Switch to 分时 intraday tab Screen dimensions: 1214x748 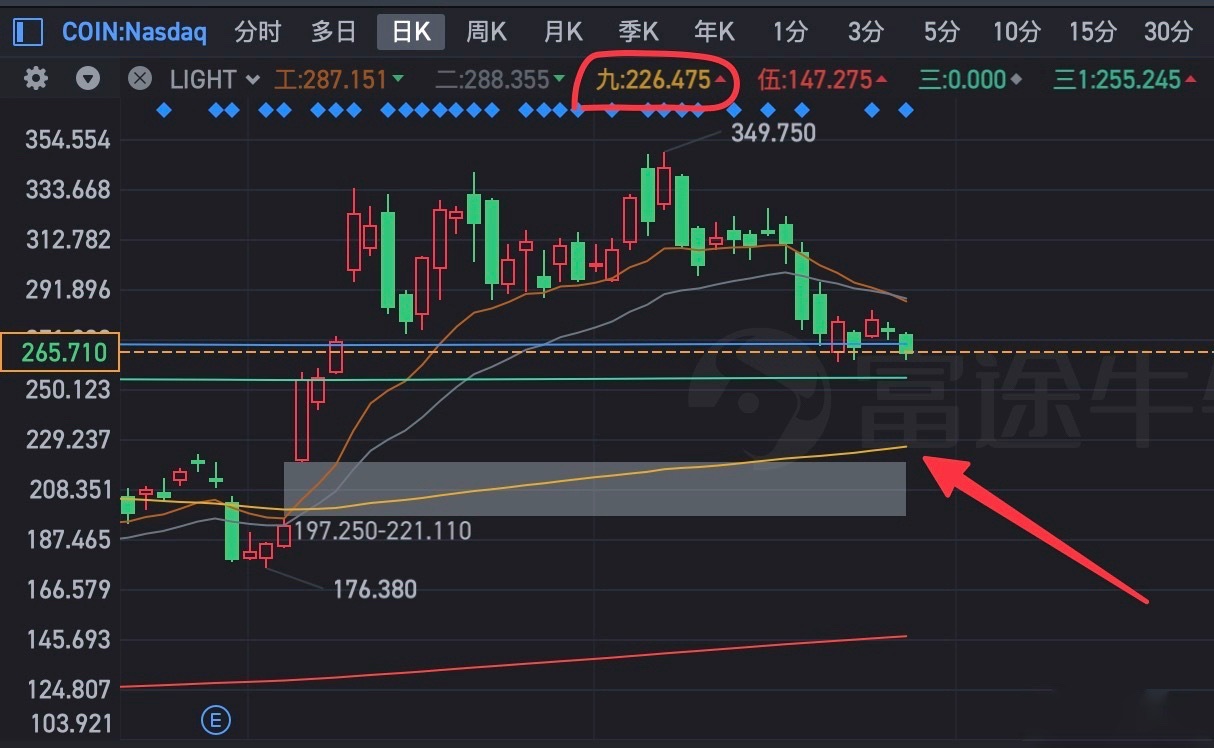point(258,32)
